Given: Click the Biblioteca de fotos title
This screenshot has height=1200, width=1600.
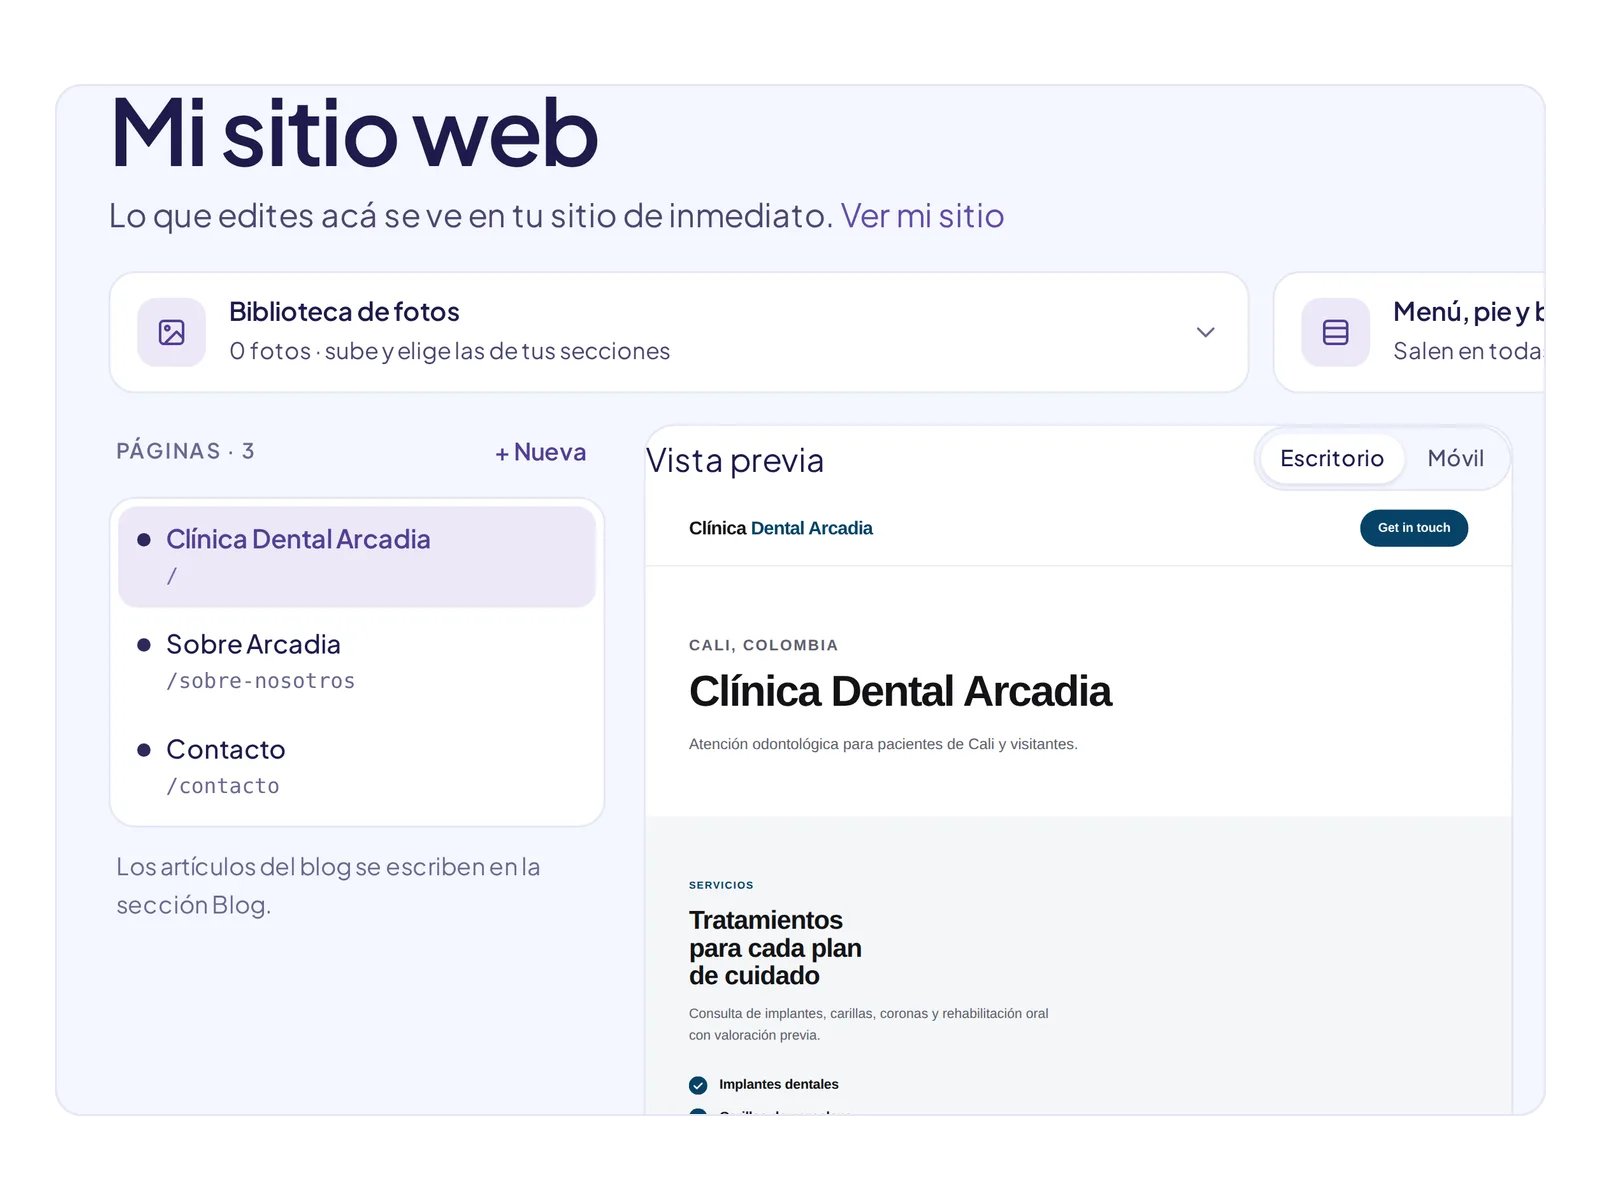Looking at the screenshot, I should point(344,312).
